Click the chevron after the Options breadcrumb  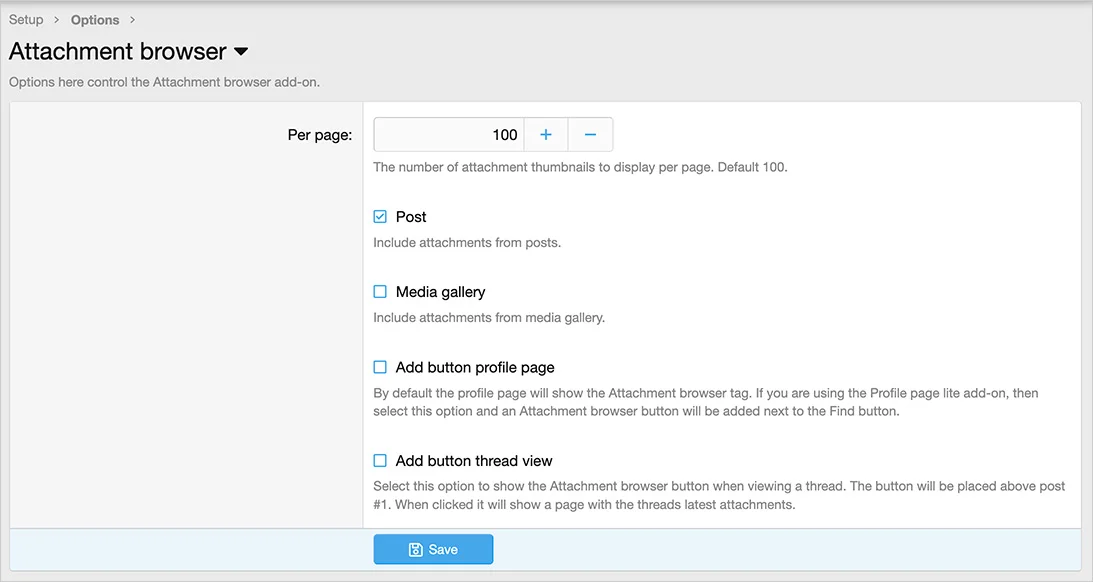[x=133, y=20]
